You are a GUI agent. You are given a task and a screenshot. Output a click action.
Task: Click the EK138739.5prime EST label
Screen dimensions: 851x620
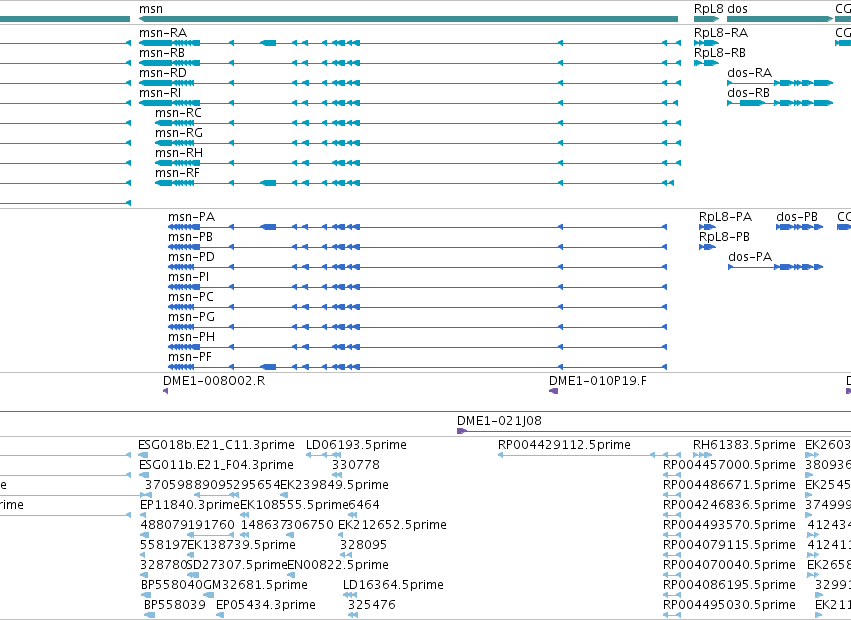(242, 545)
